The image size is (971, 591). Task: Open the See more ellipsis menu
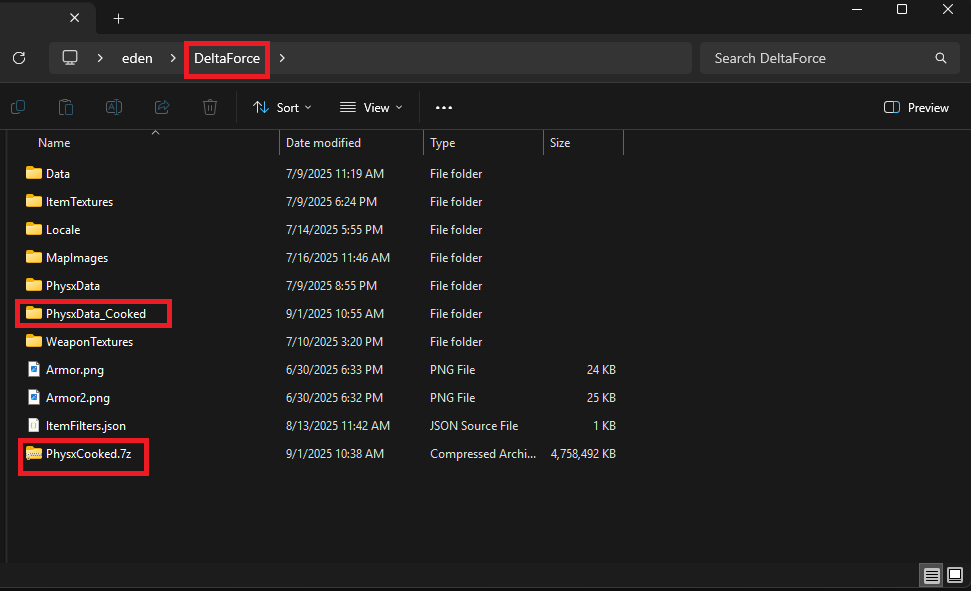(x=444, y=107)
